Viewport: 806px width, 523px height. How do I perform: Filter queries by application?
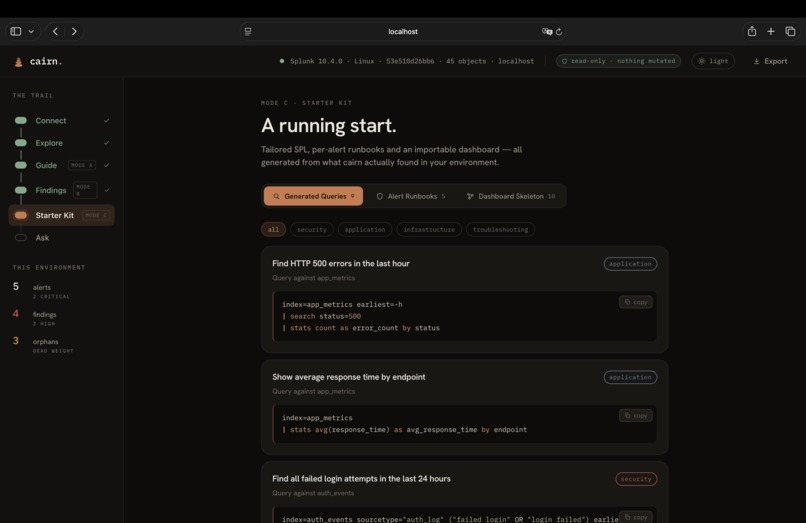tap(365, 229)
